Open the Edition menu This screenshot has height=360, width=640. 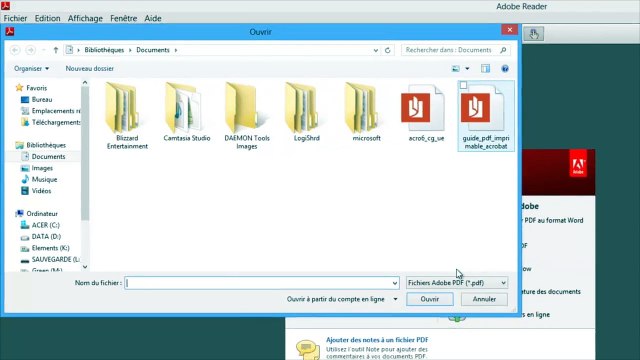tap(47, 18)
